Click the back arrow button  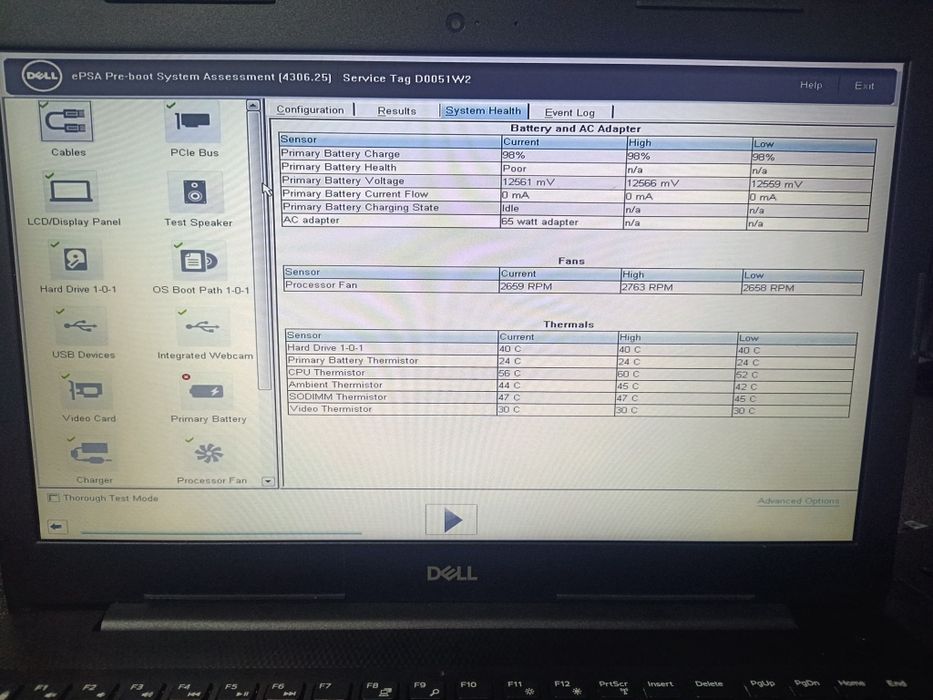57,526
